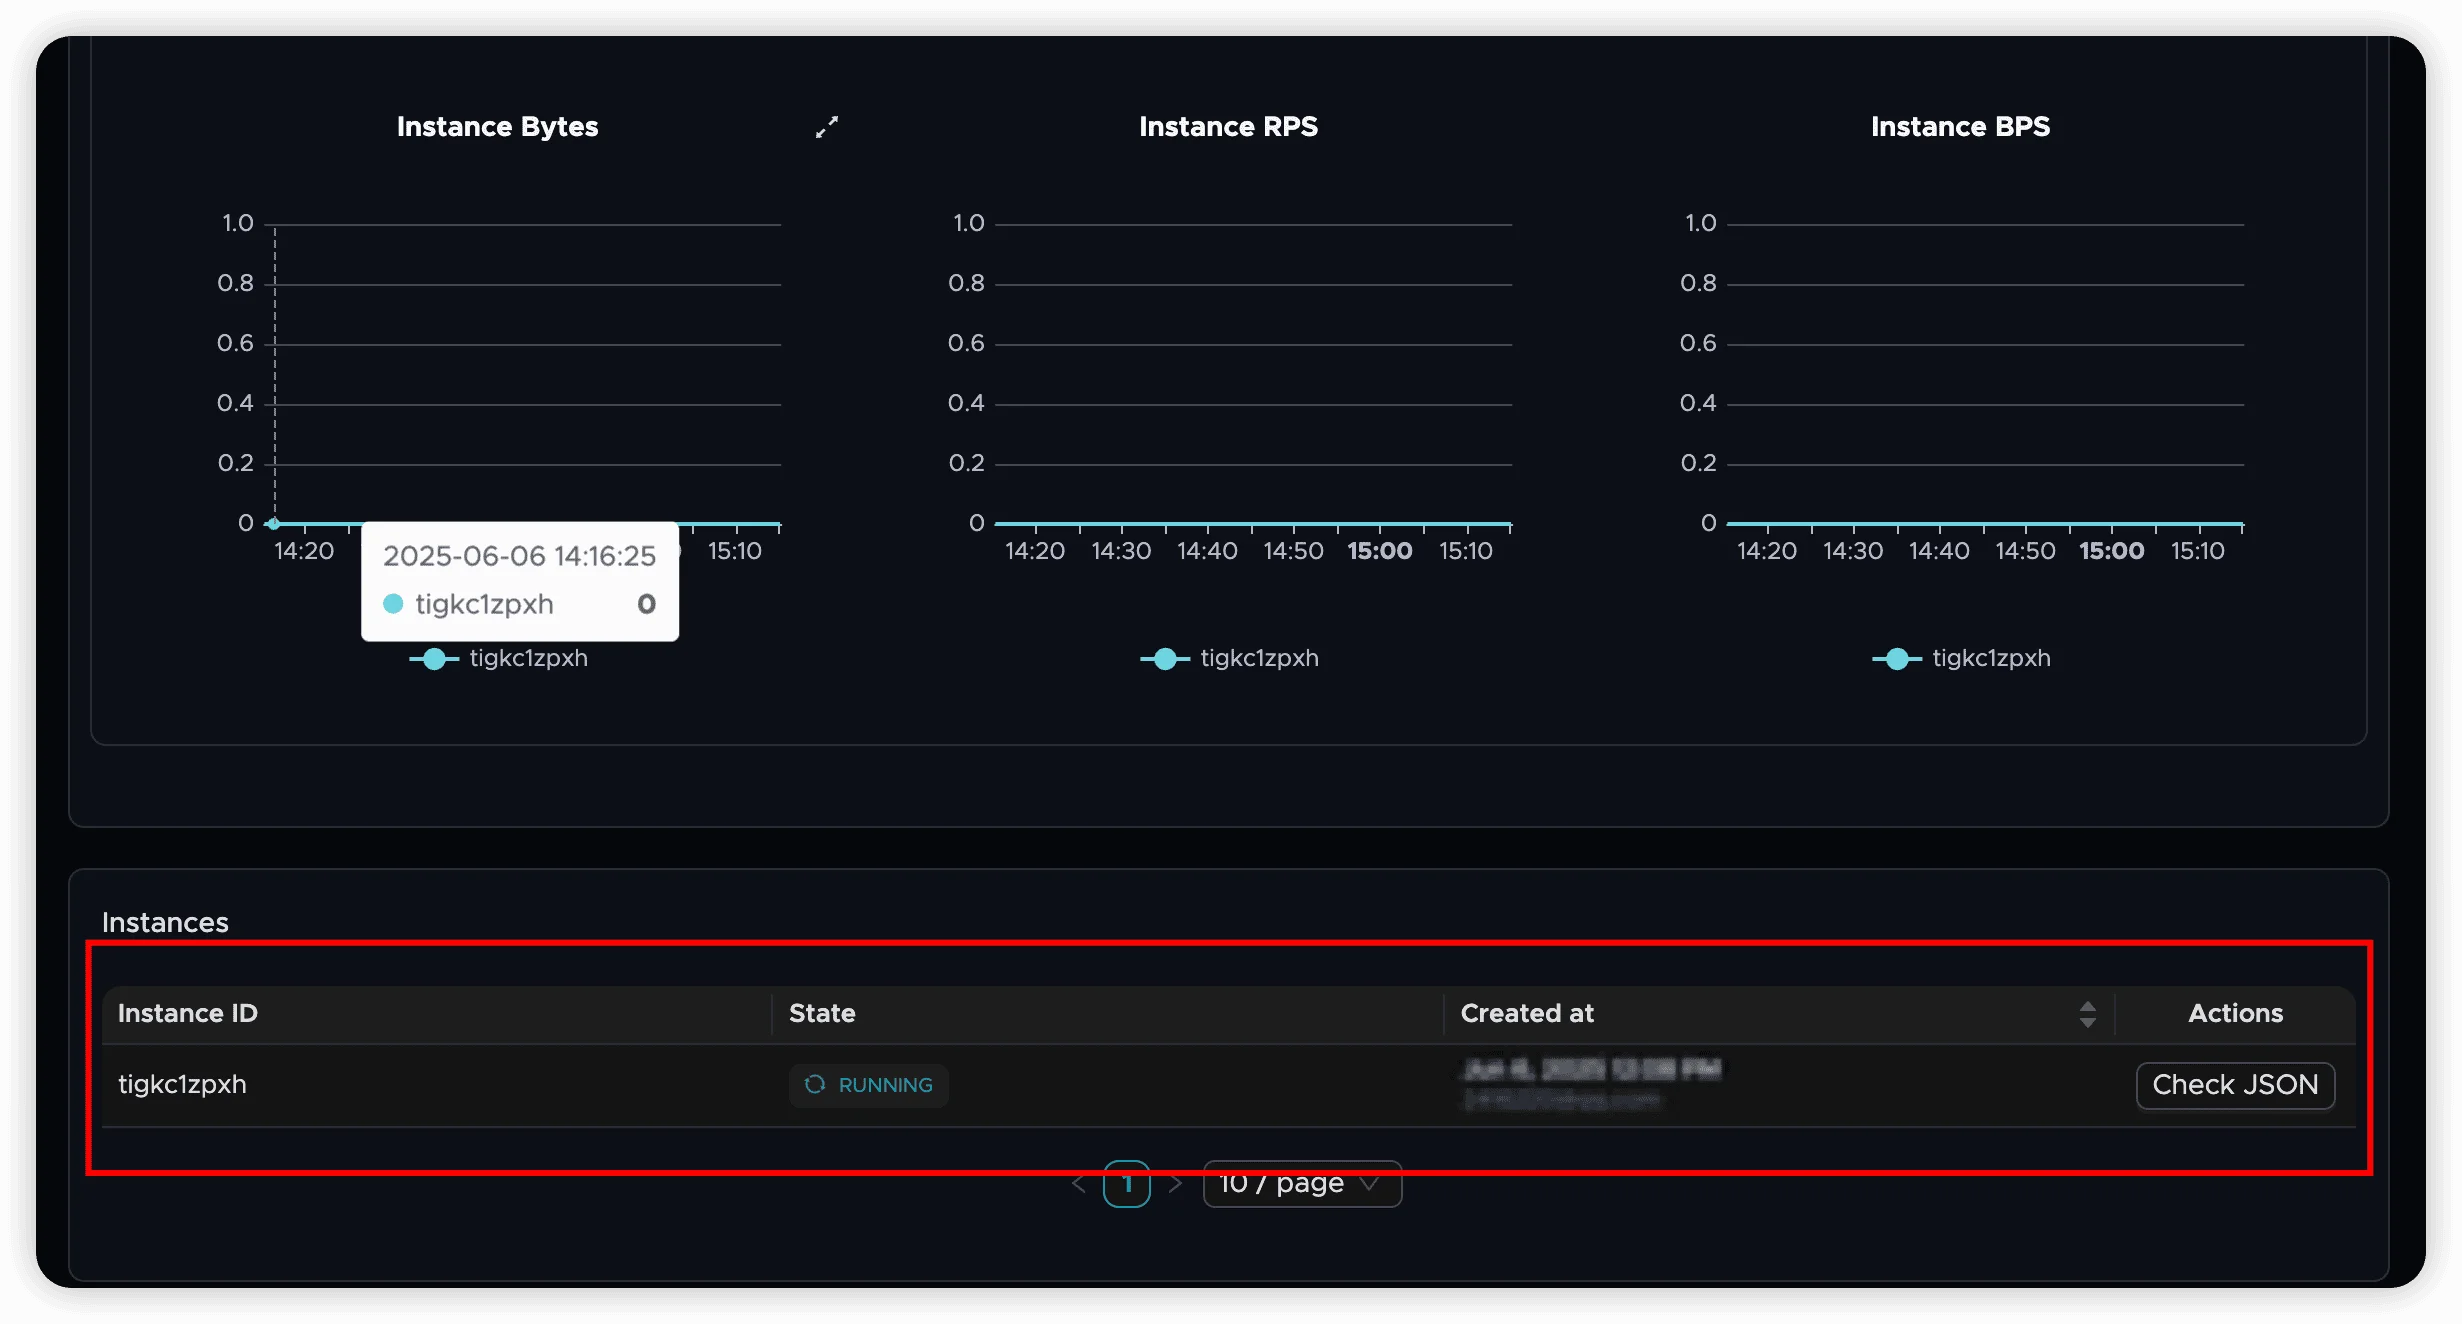Image resolution: width=2462 pixels, height=1324 pixels.
Task: Click the teal dot in chart tooltip
Action: (393, 604)
